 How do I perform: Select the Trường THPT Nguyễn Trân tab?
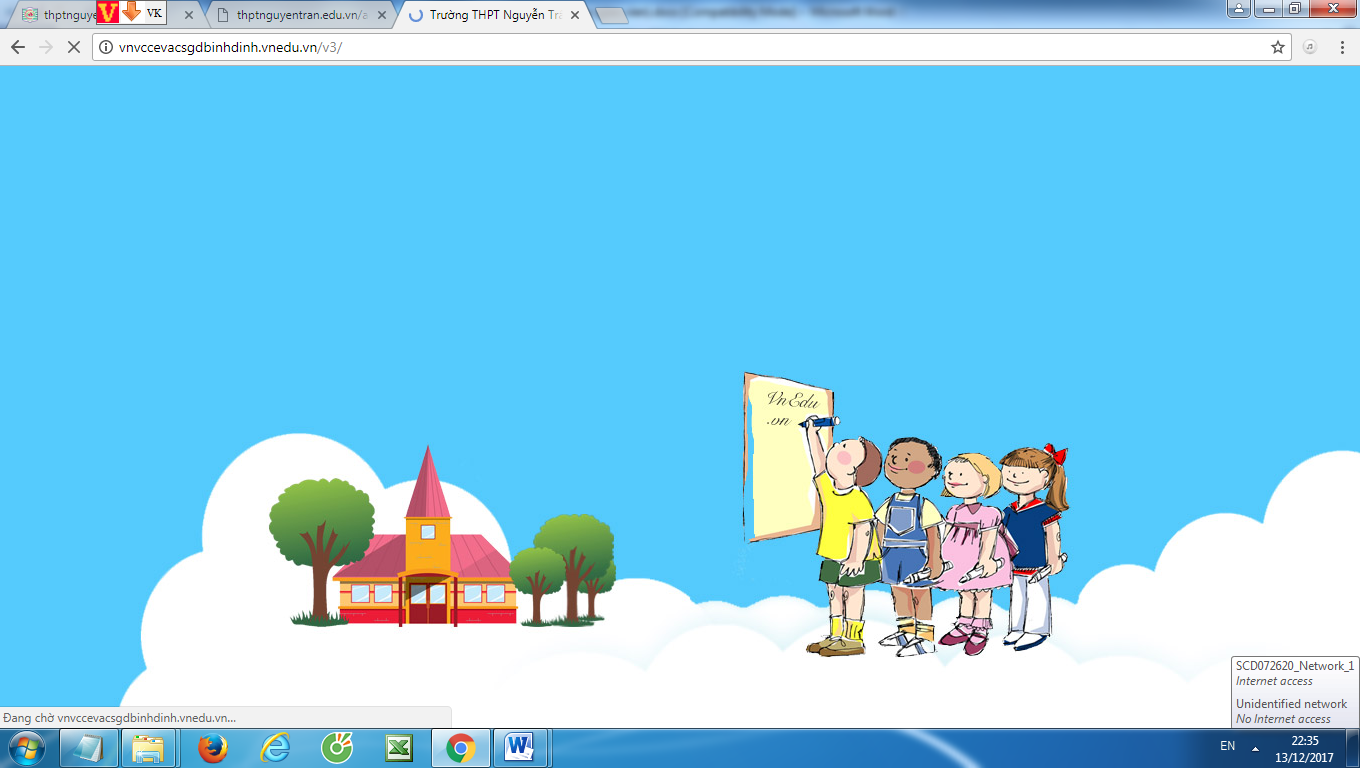coord(490,15)
